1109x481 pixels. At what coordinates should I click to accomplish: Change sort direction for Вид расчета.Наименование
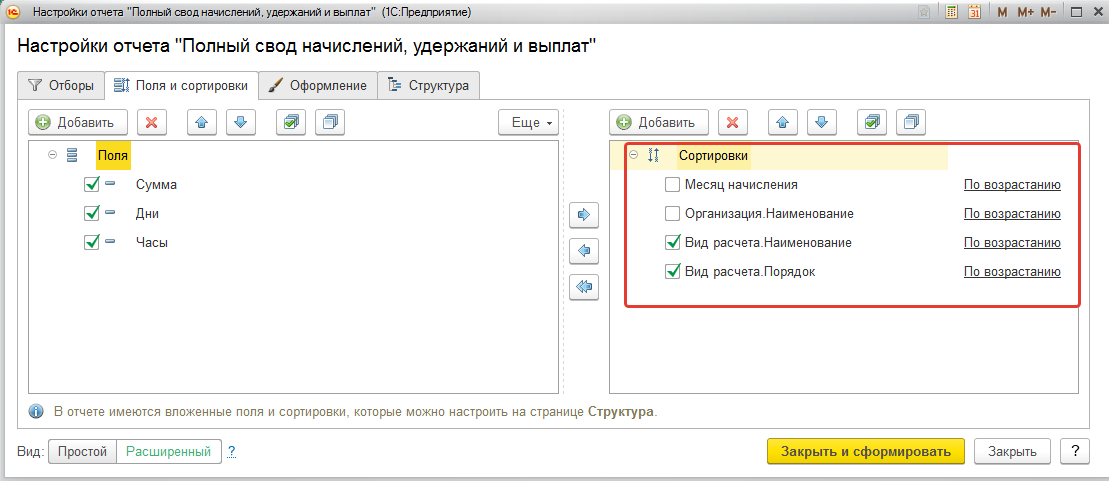click(1012, 243)
